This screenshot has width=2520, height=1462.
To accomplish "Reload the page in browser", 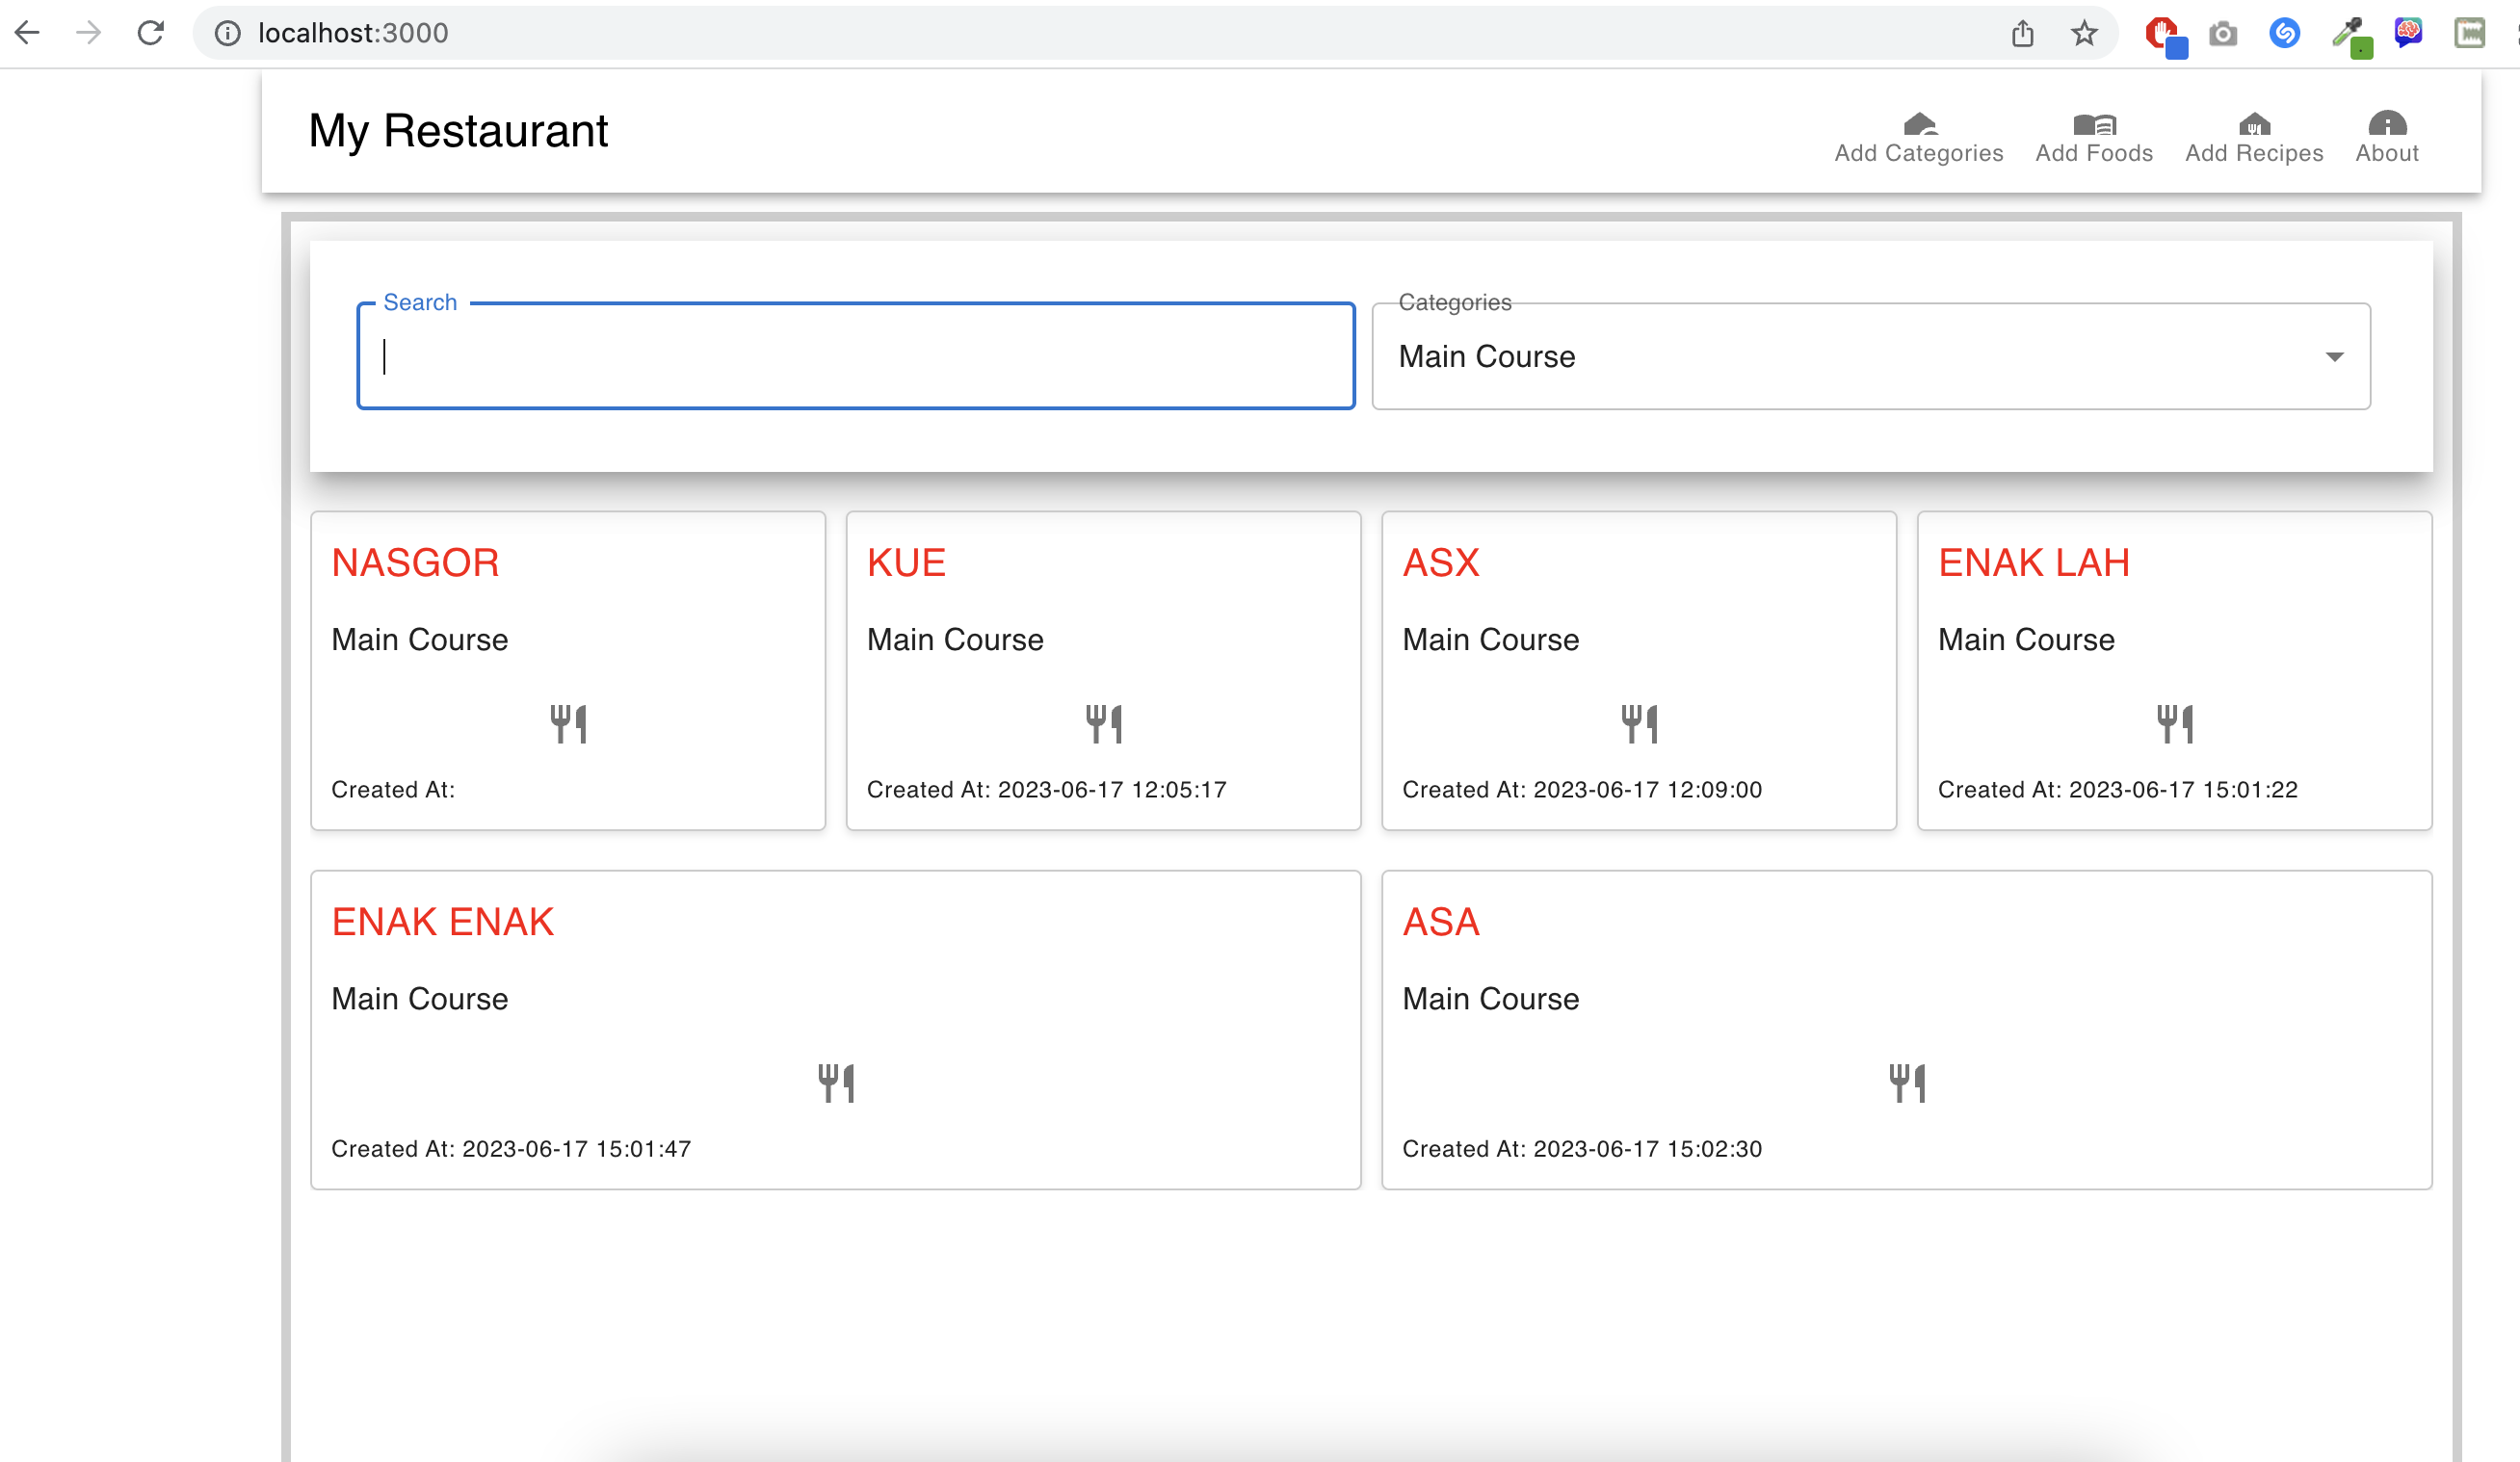I will [150, 33].
